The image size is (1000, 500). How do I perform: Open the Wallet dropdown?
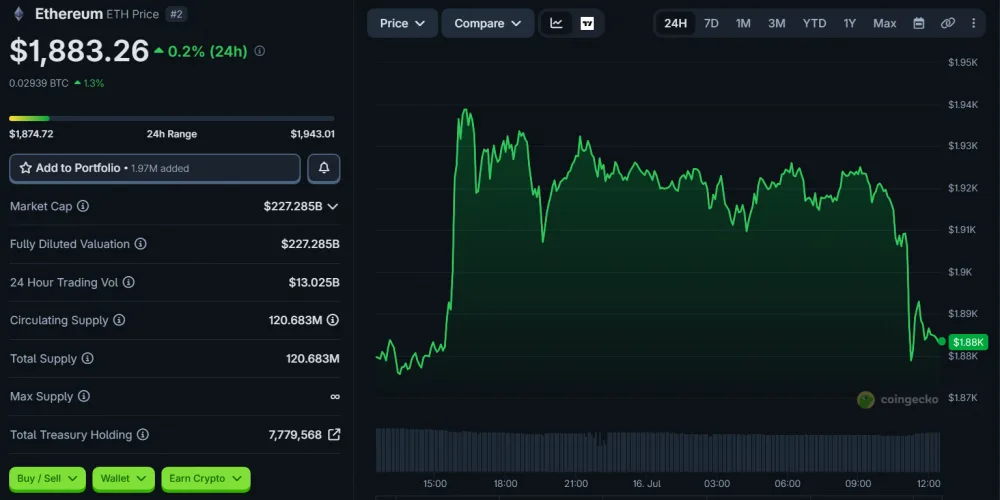[x=123, y=479]
